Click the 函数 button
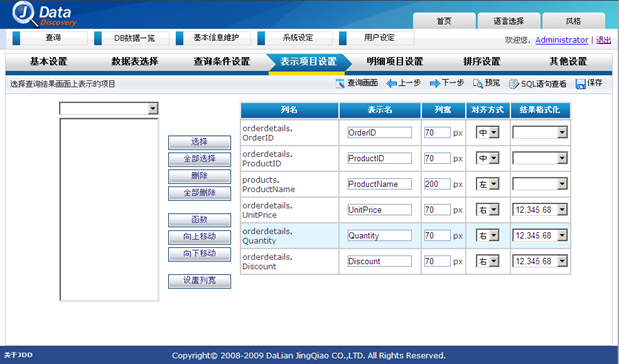The width and height of the screenshot is (619, 364). 199,220
